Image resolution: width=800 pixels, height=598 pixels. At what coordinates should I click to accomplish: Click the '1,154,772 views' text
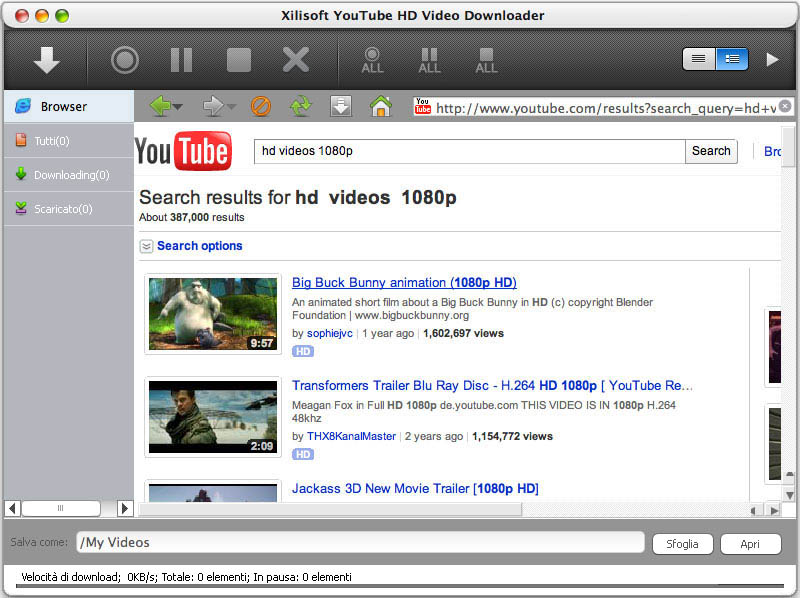click(x=512, y=436)
